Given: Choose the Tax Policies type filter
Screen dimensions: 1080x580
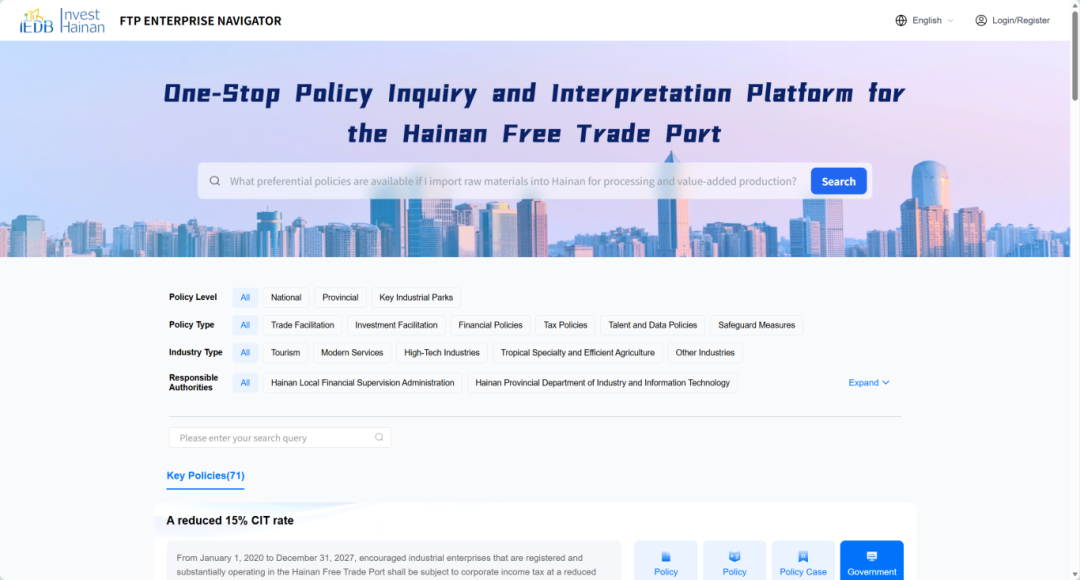Looking at the screenshot, I should [x=565, y=325].
